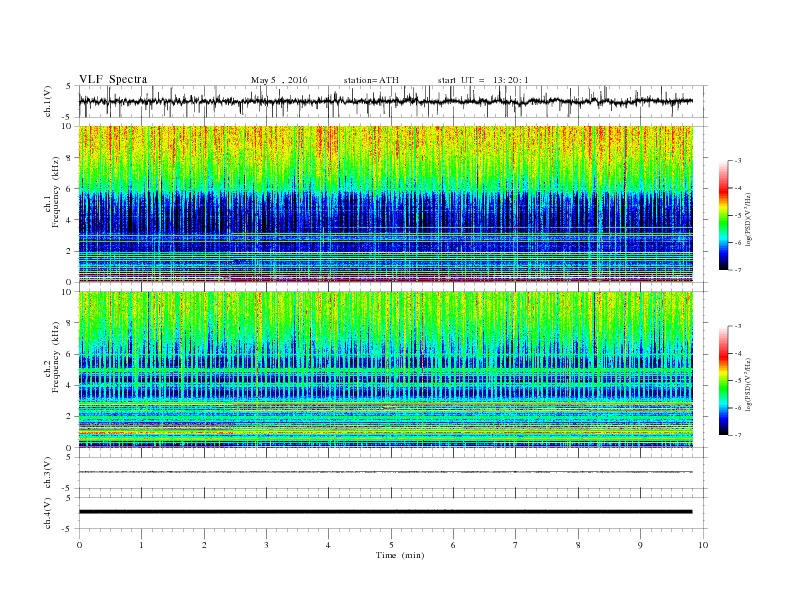Click the "station=ATH" header label
Viewport: 792px width, 612px height.
371,80
